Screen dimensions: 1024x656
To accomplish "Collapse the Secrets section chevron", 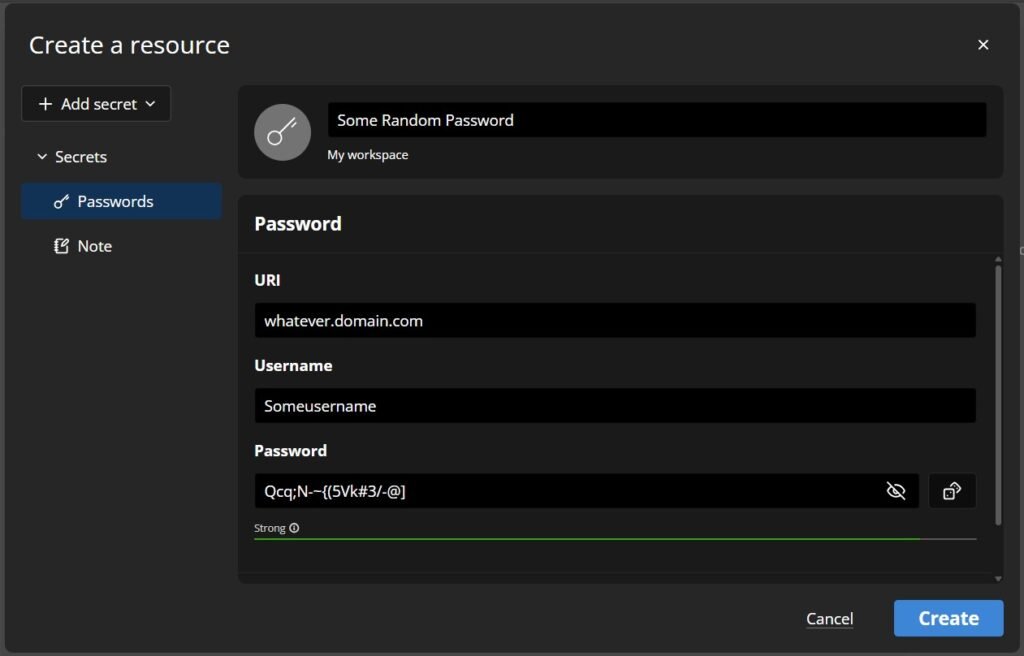I will pos(42,157).
